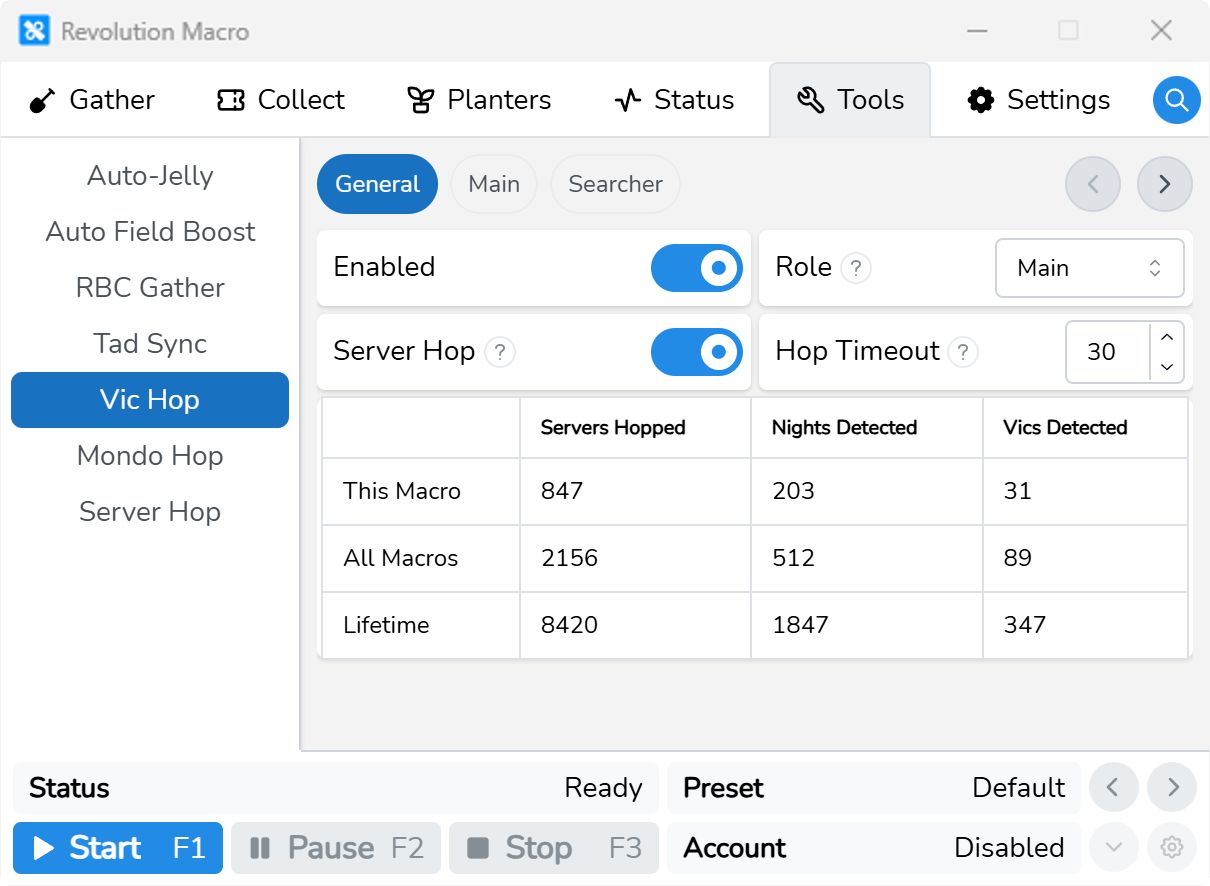Switch to the Planters tab
1210x886 pixels.
(479, 100)
